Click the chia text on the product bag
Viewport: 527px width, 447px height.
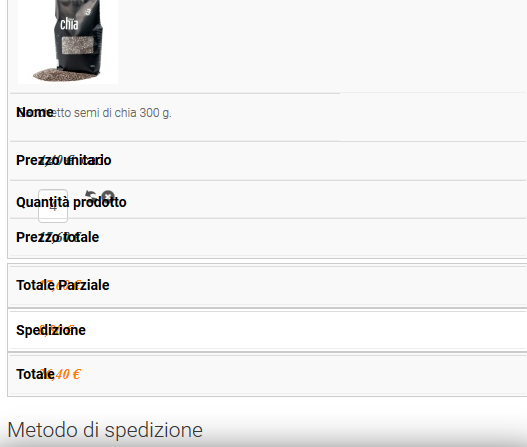(69, 24)
